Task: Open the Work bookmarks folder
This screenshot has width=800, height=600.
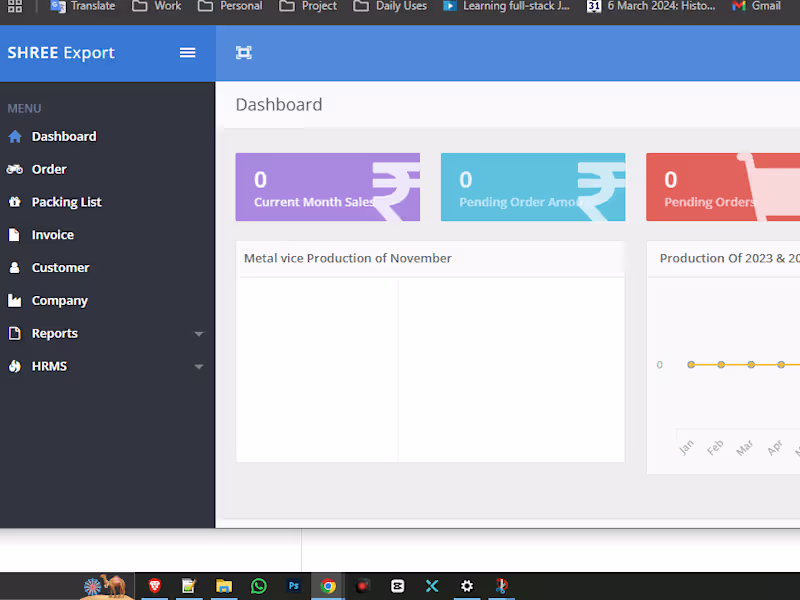Action: (x=157, y=6)
